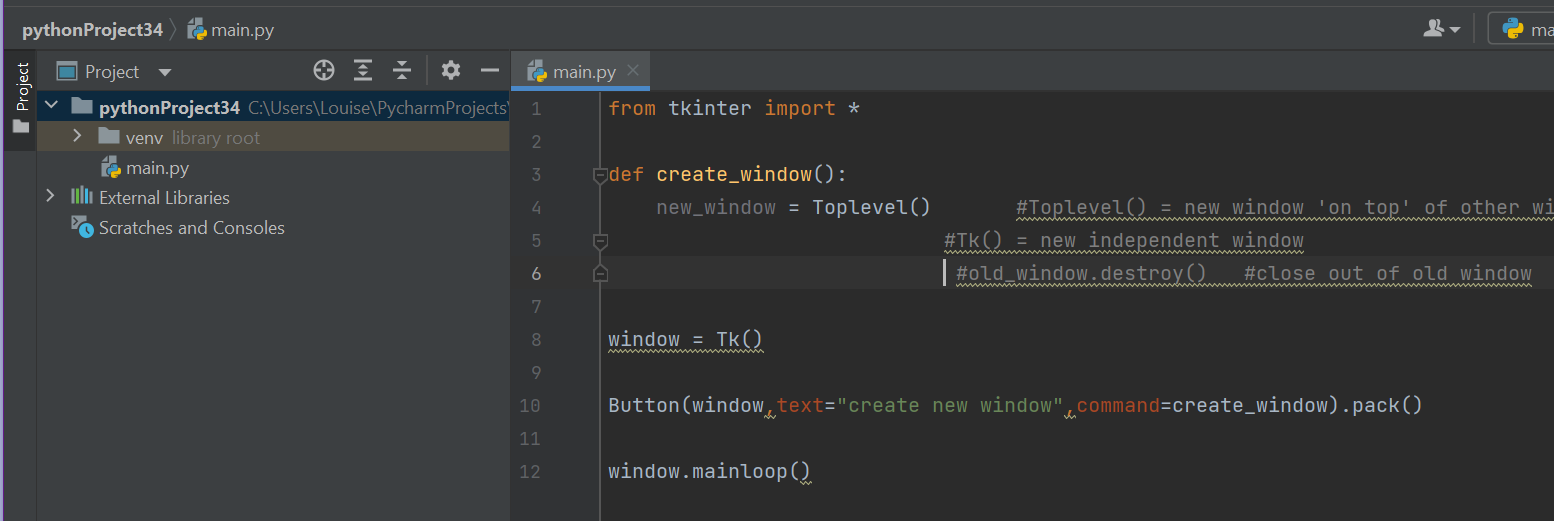The height and width of the screenshot is (521, 1554).
Task: Click the Expand All icon in Project panel
Action: coord(363,70)
